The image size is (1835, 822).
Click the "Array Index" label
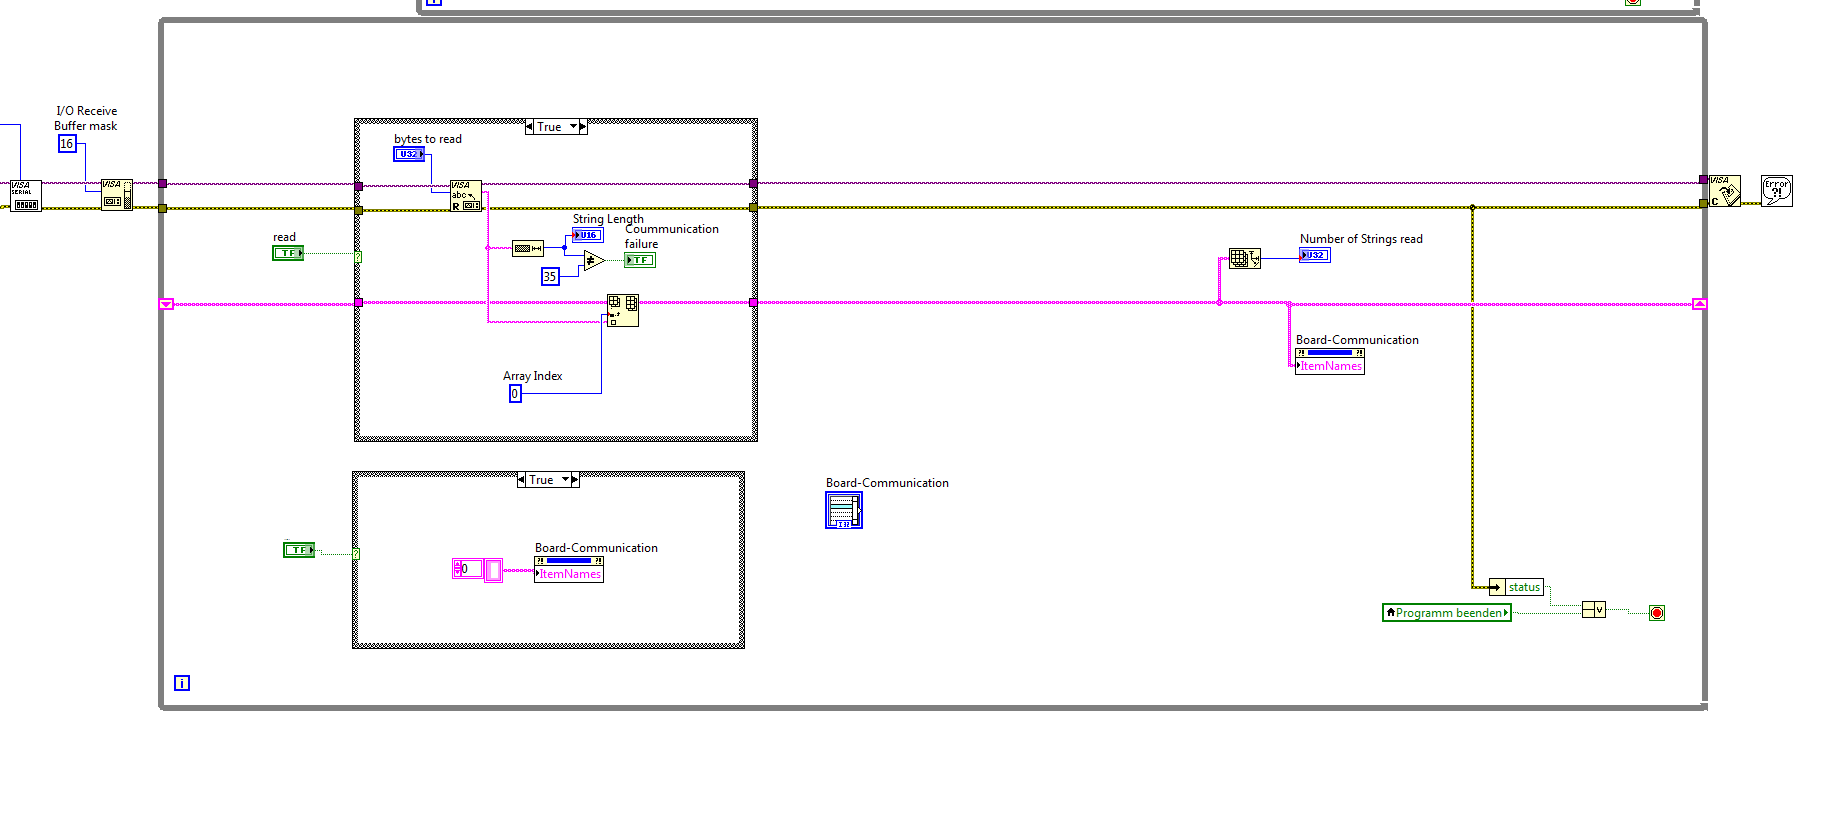(533, 376)
